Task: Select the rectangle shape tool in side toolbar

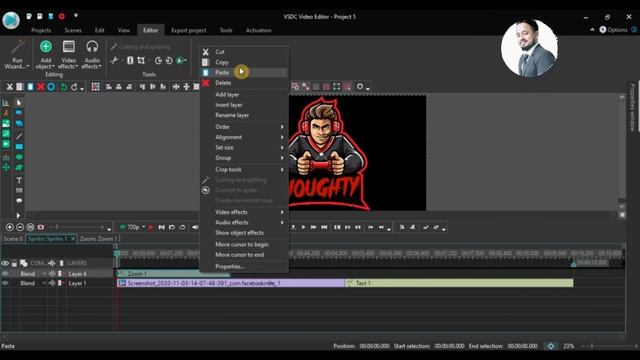Action: 19,146
